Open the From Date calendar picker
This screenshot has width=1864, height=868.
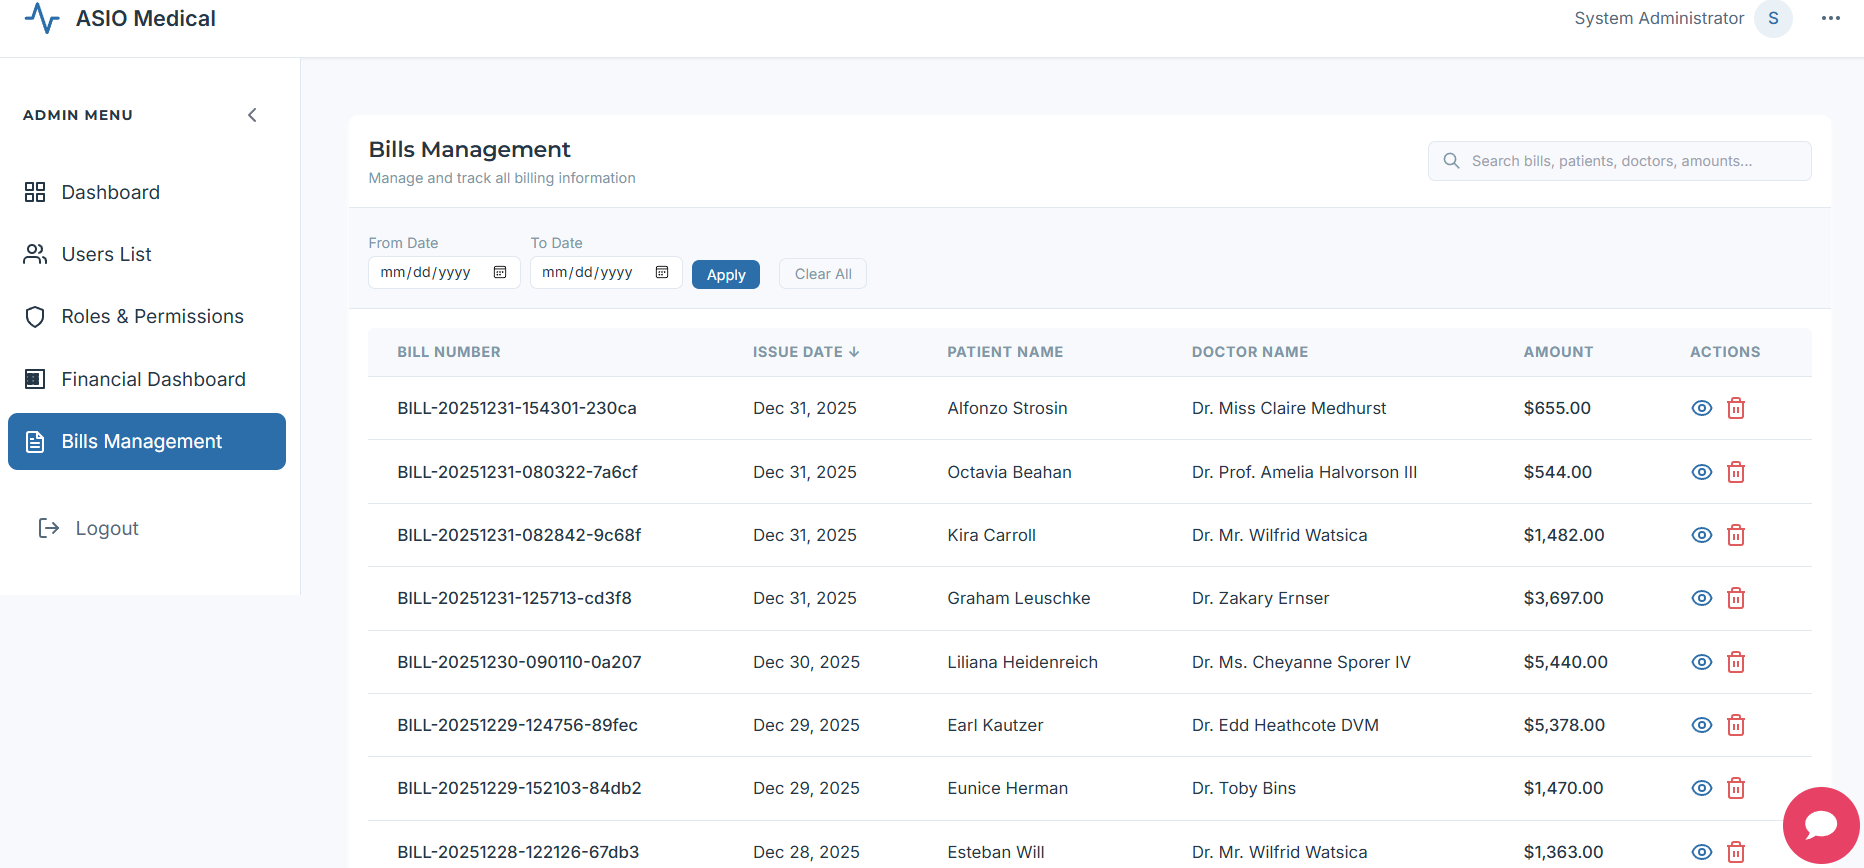click(500, 272)
